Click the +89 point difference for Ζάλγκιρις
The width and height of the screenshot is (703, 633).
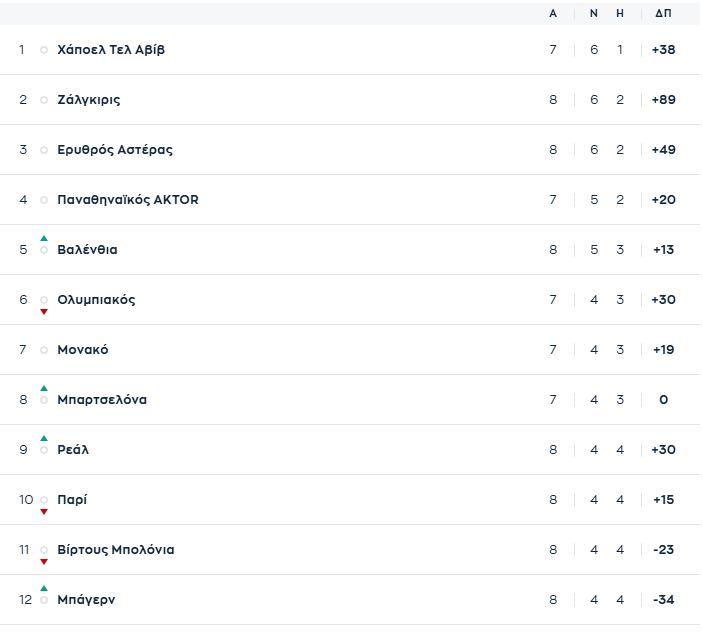point(663,100)
